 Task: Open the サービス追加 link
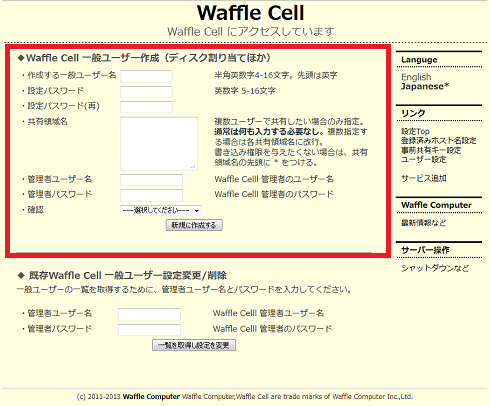(424, 178)
